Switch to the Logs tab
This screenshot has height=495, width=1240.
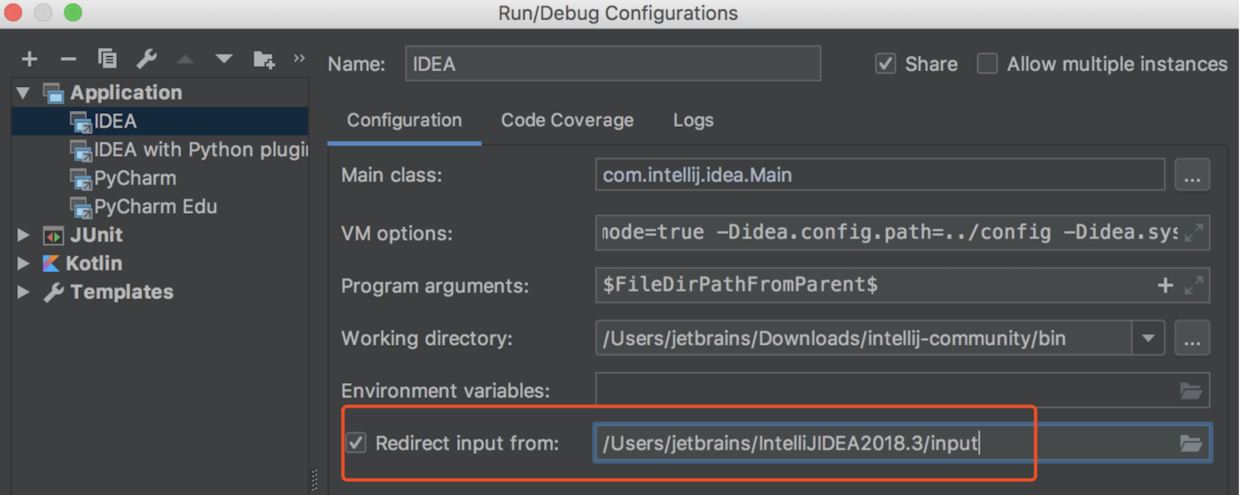[x=693, y=120]
